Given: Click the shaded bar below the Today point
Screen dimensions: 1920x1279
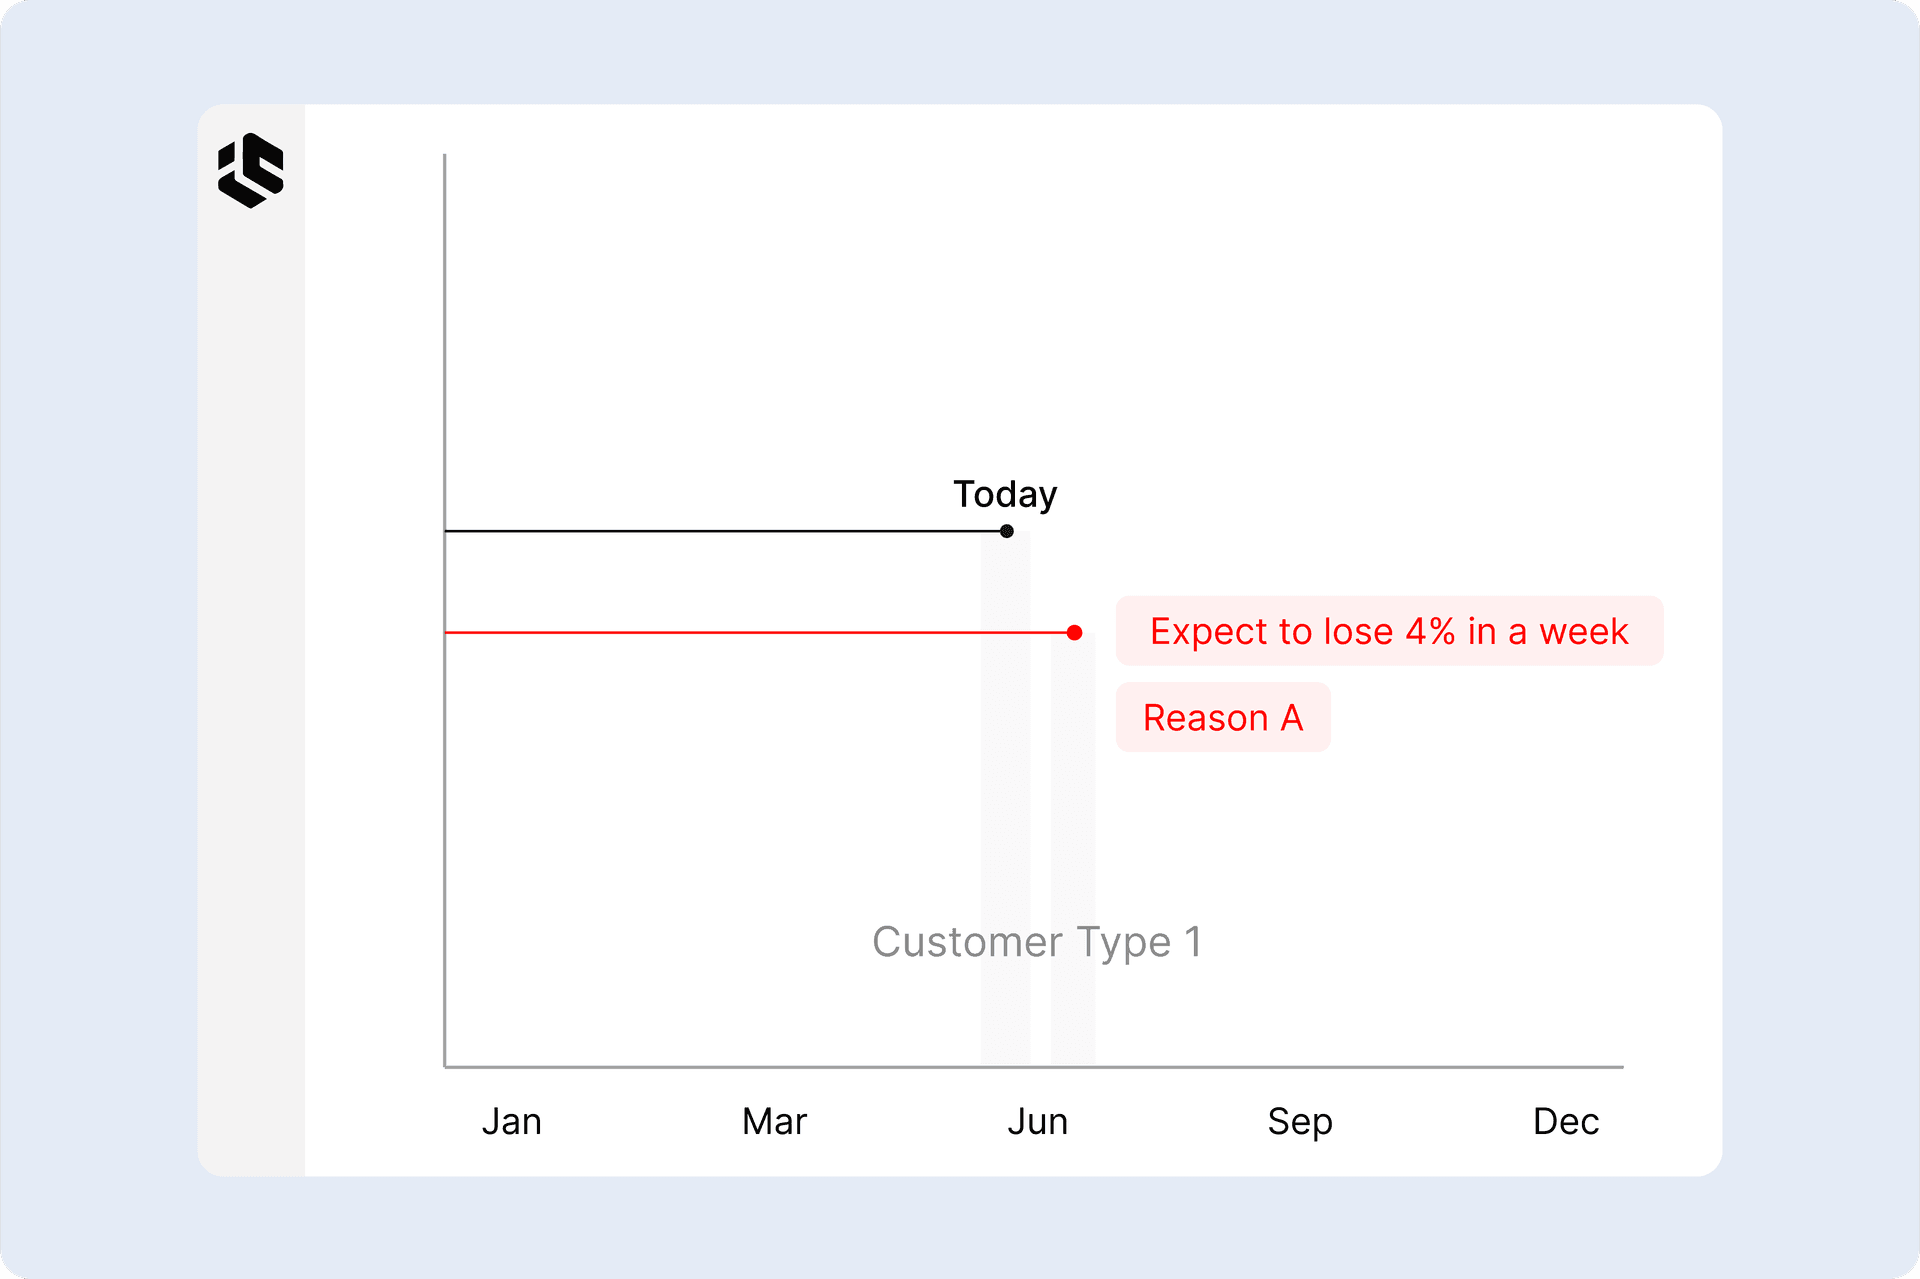Looking at the screenshot, I should (1005, 800).
